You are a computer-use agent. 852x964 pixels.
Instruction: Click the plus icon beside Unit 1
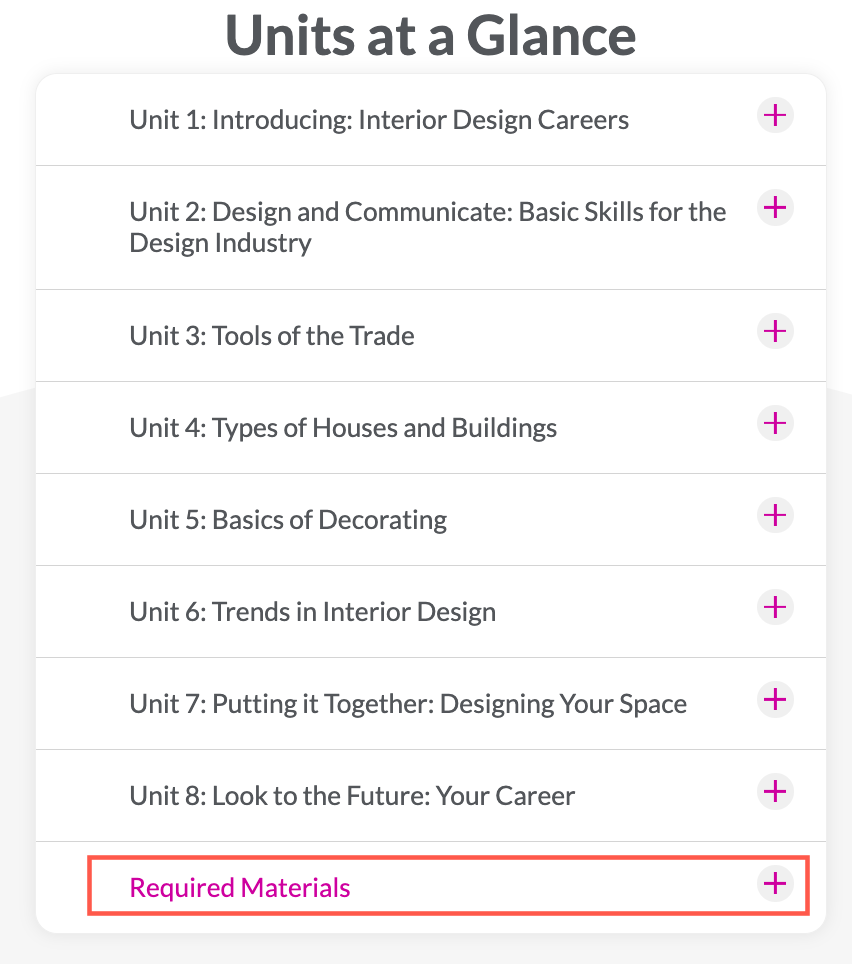[x=775, y=115]
